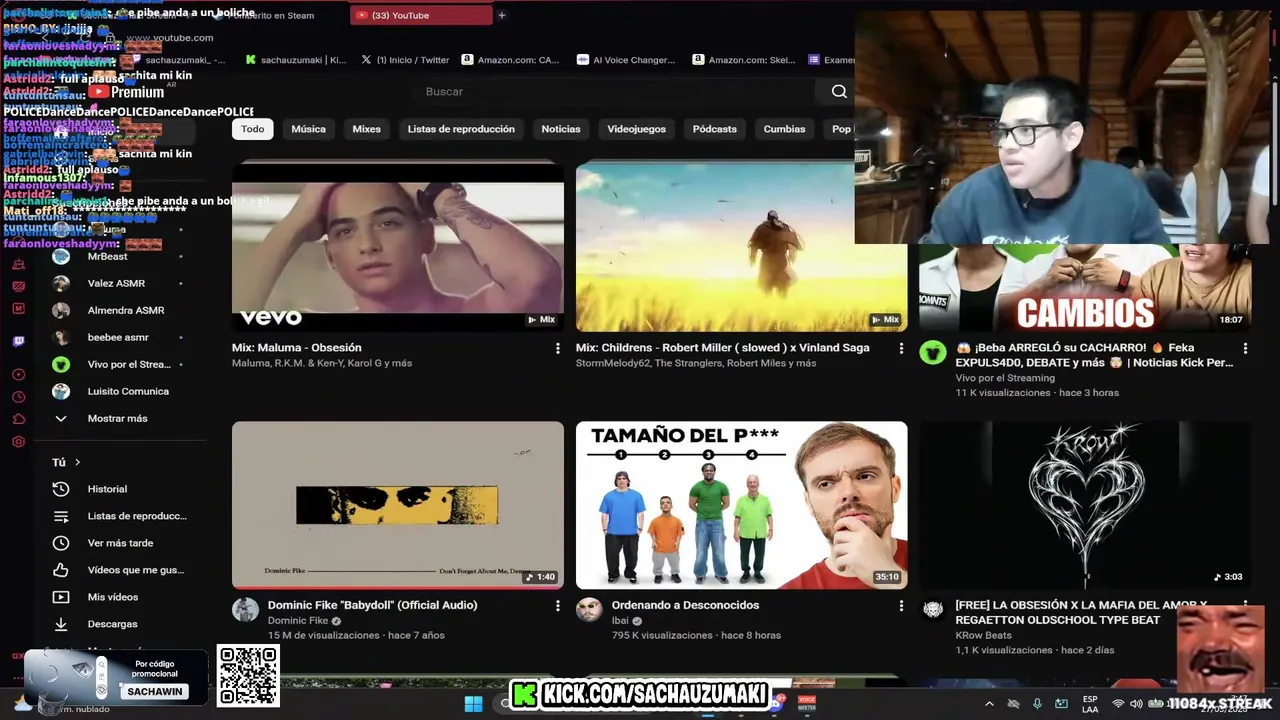Click the Dominic Fike channel avatar
The height and width of the screenshot is (720, 1280).
click(245, 610)
